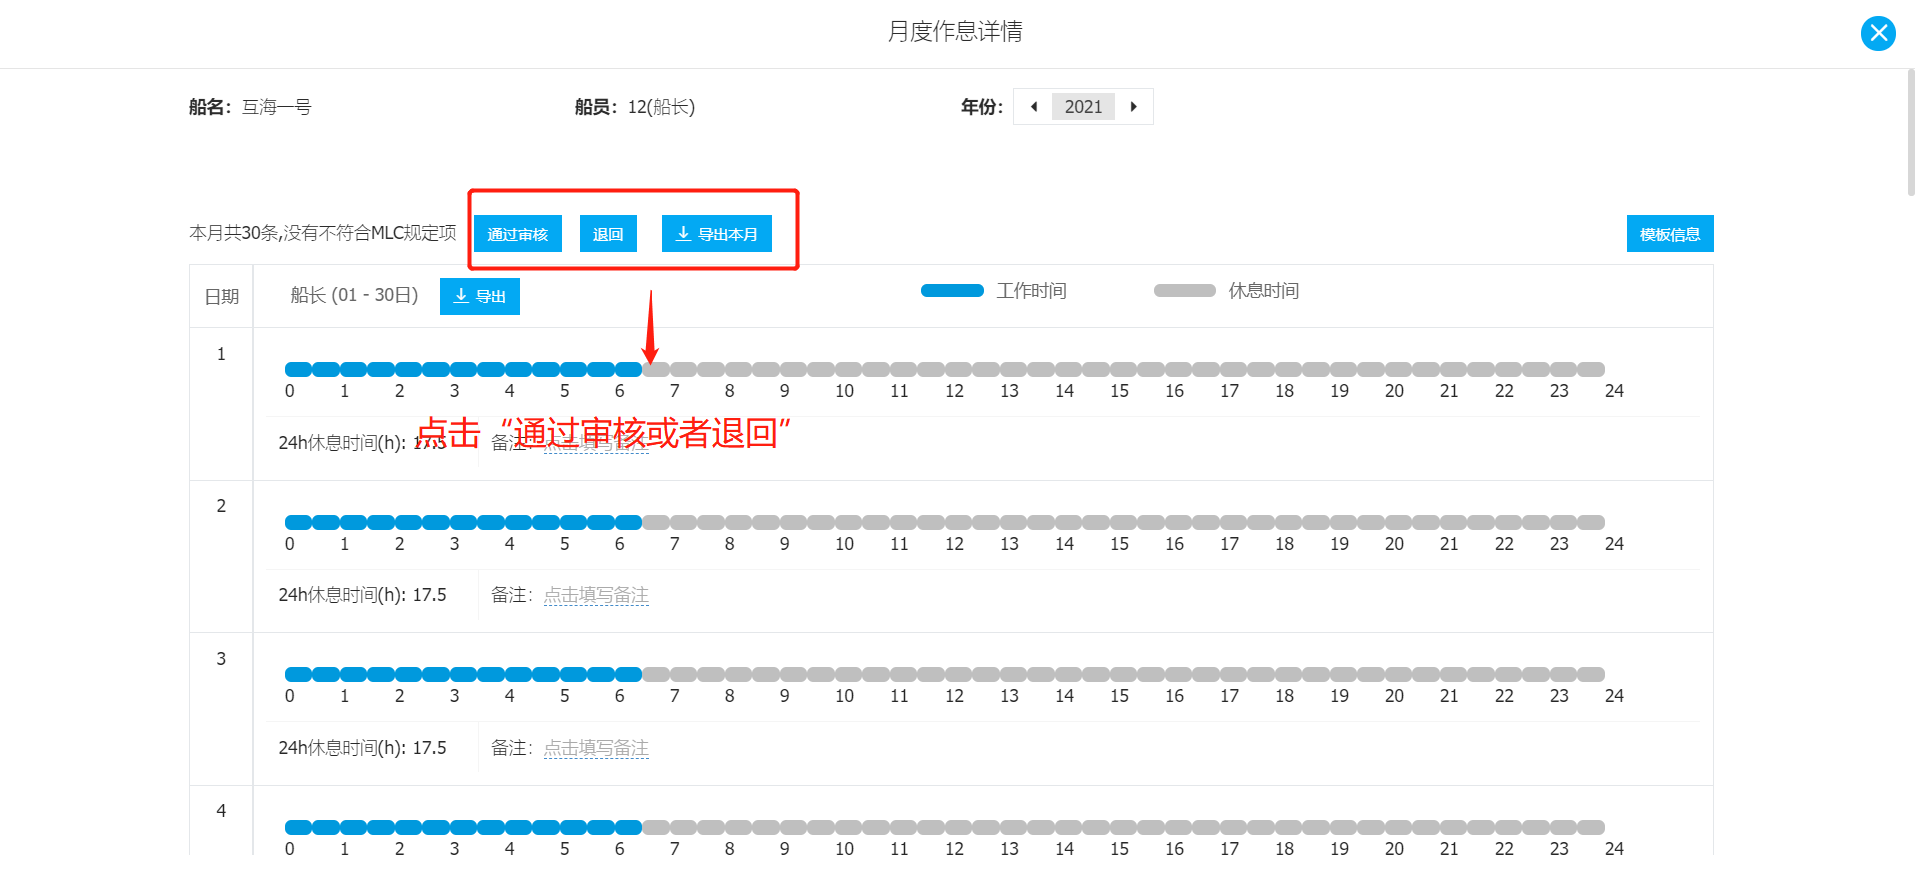Click the gray 休息时间 legend swatch
The width and height of the screenshot is (1915, 892).
tap(1185, 291)
